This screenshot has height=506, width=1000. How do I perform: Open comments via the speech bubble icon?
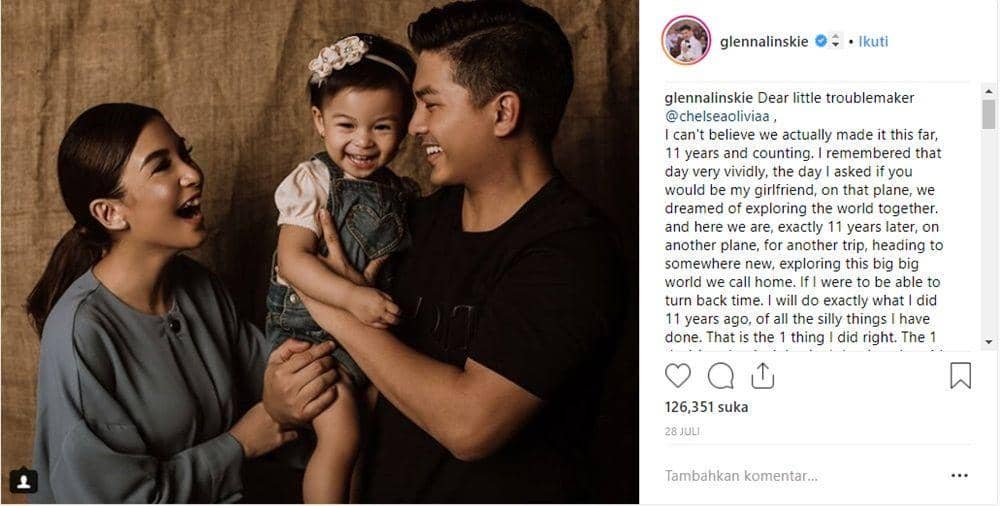point(720,376)
